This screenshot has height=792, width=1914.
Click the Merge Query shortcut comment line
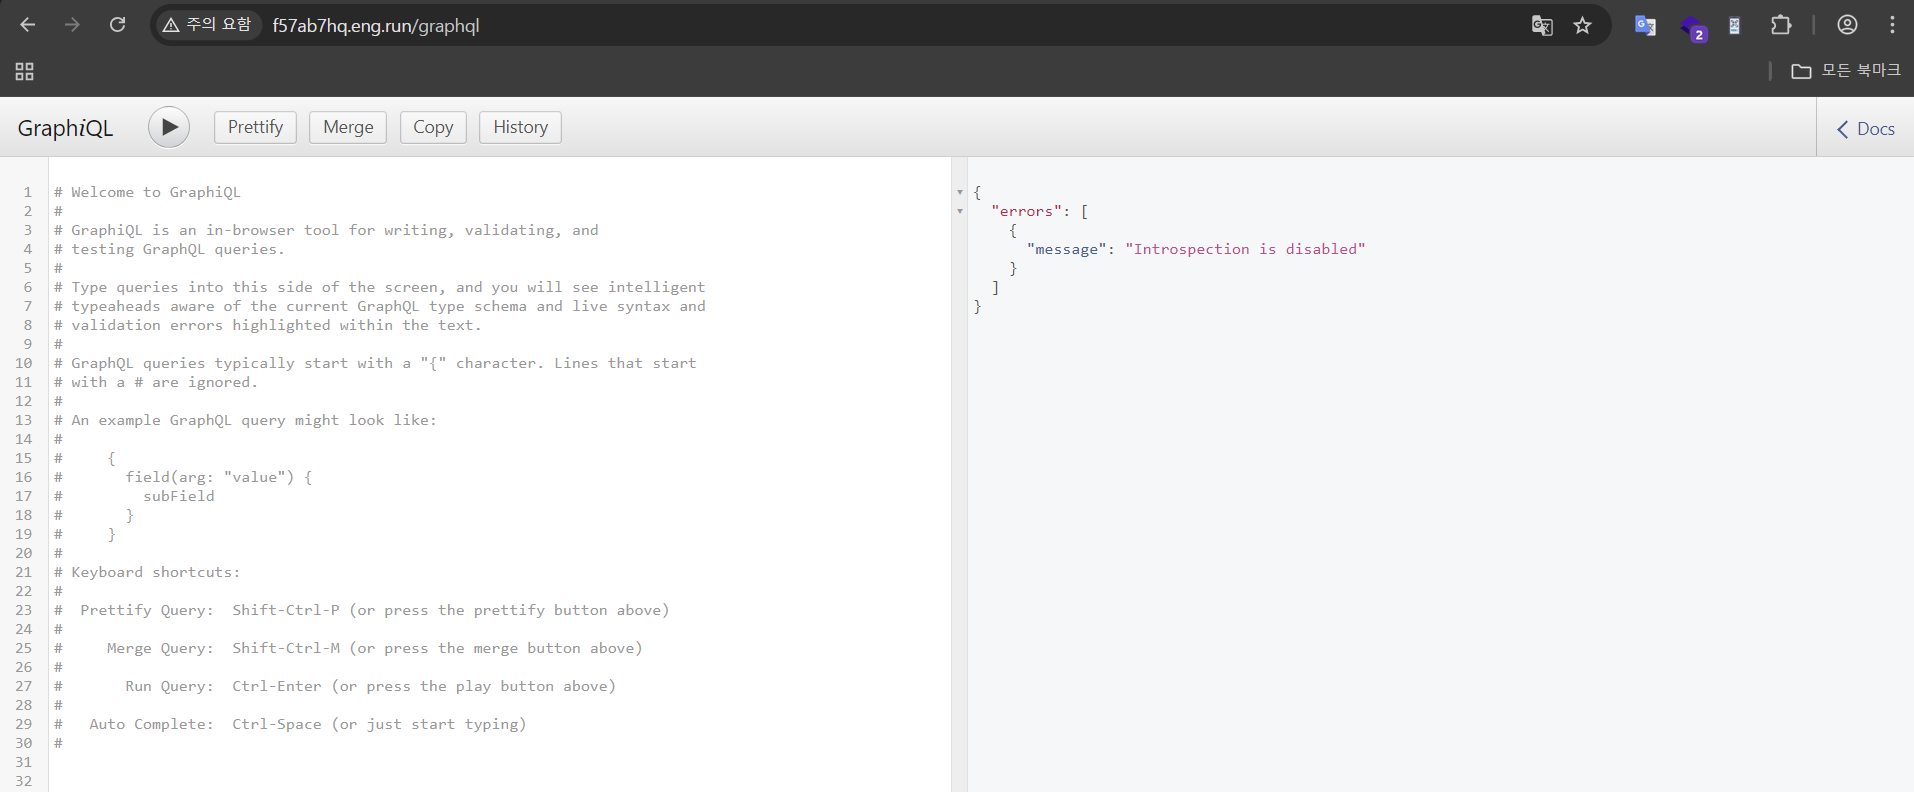coord(348,648)
